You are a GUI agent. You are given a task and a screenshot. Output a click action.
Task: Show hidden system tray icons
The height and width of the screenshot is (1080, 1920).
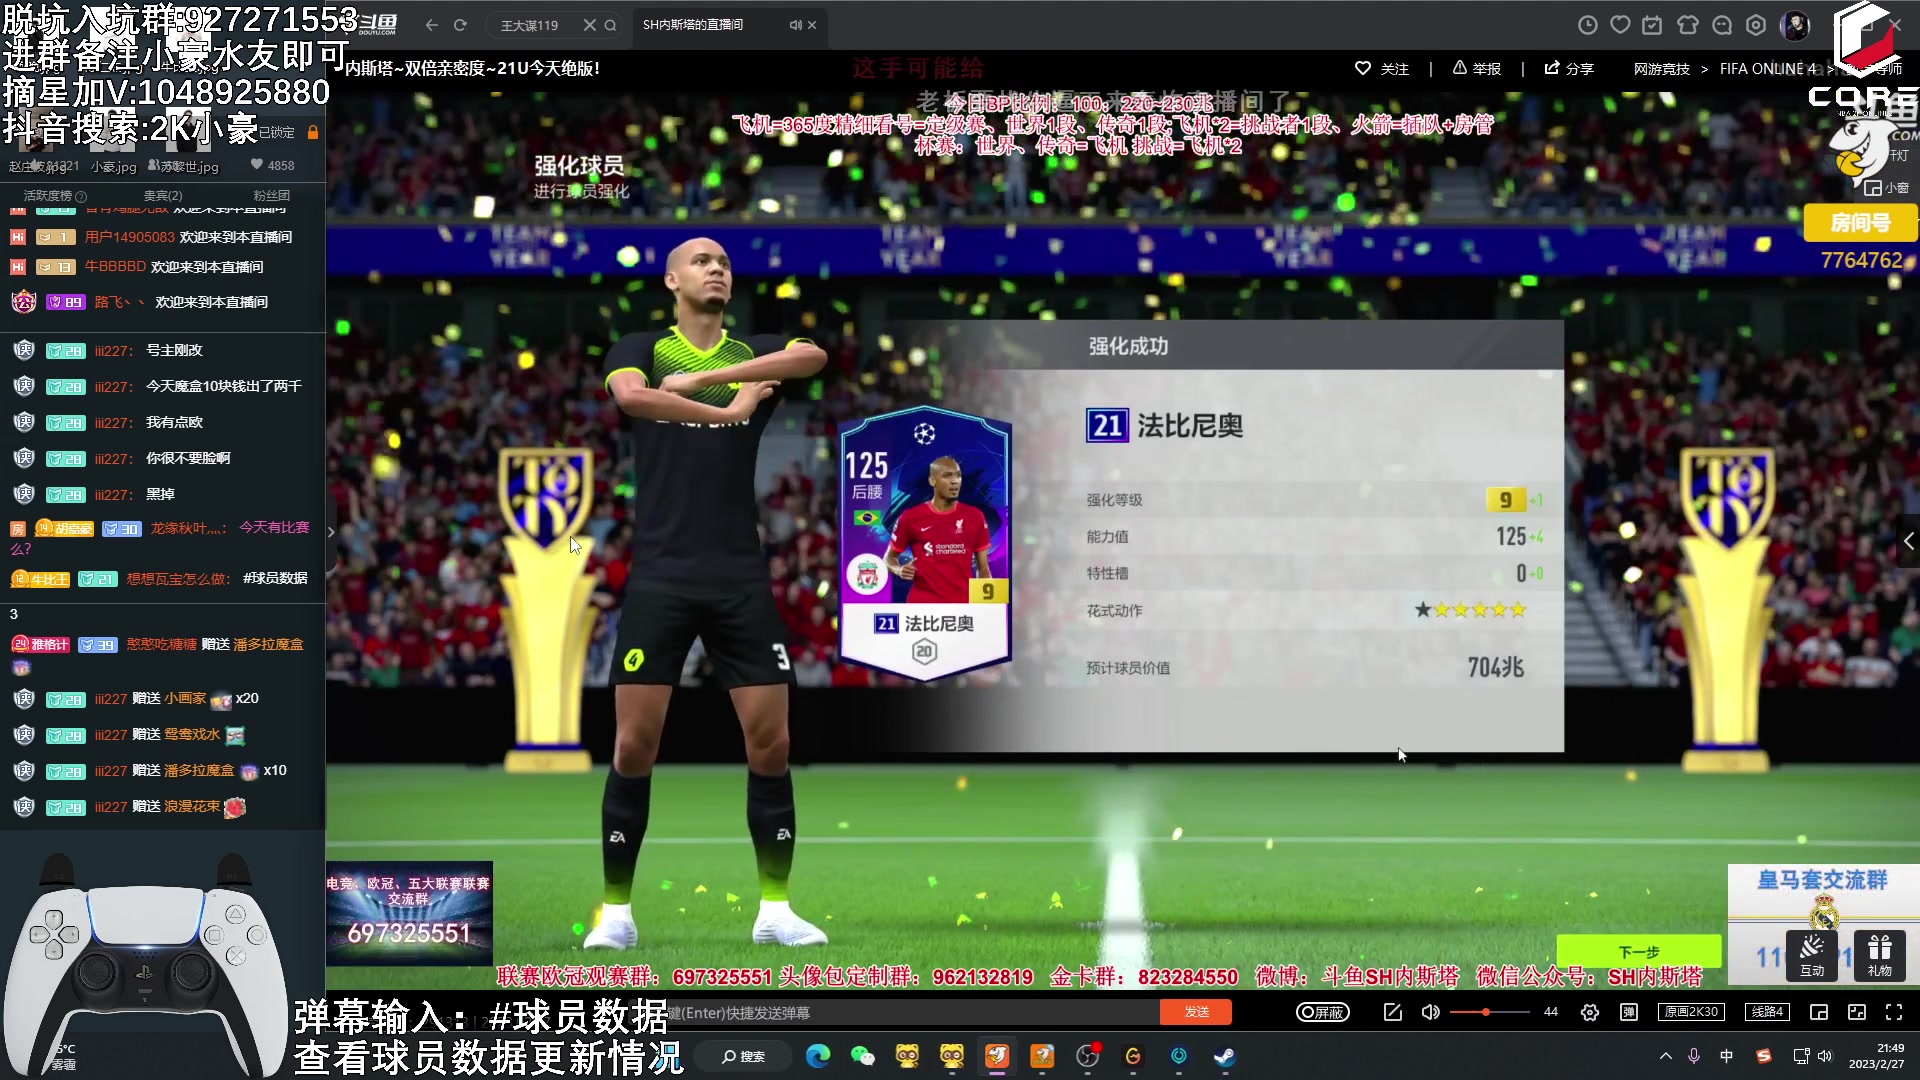tap(1665, 1056)
